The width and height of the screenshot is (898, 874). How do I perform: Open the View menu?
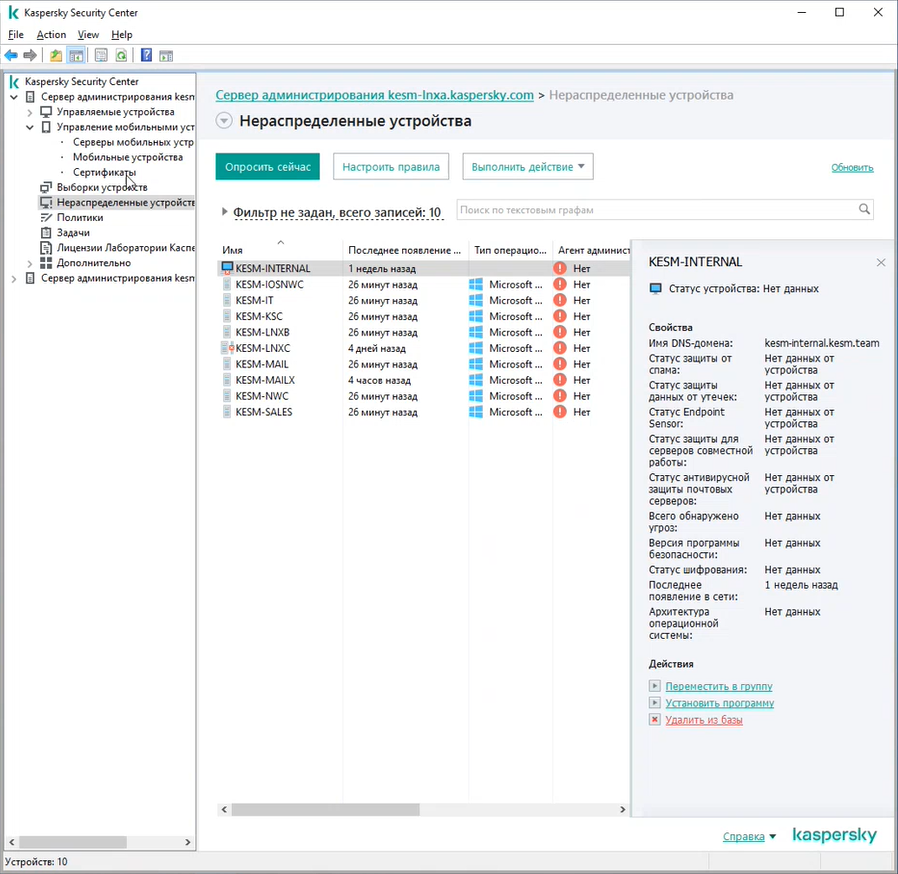pyautogui.click(x=88, y=35)
